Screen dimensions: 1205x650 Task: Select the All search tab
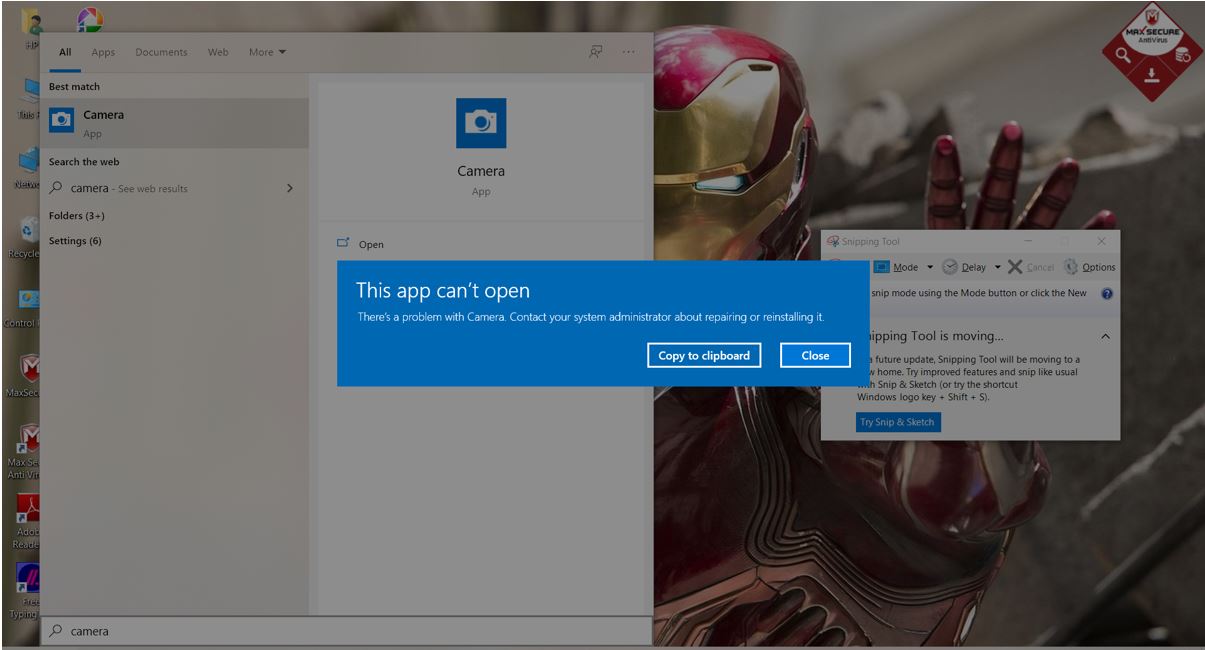click(65, 52)
